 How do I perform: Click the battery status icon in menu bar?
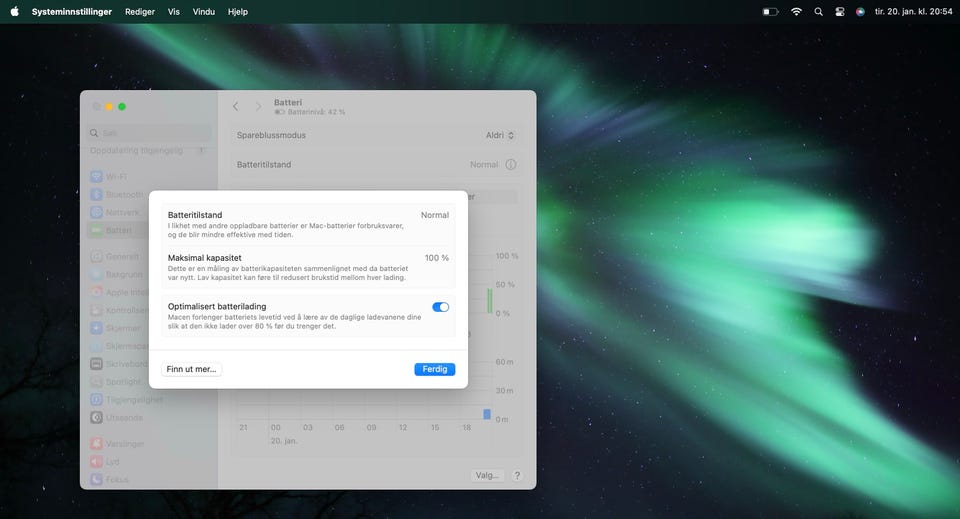(770, 12)
